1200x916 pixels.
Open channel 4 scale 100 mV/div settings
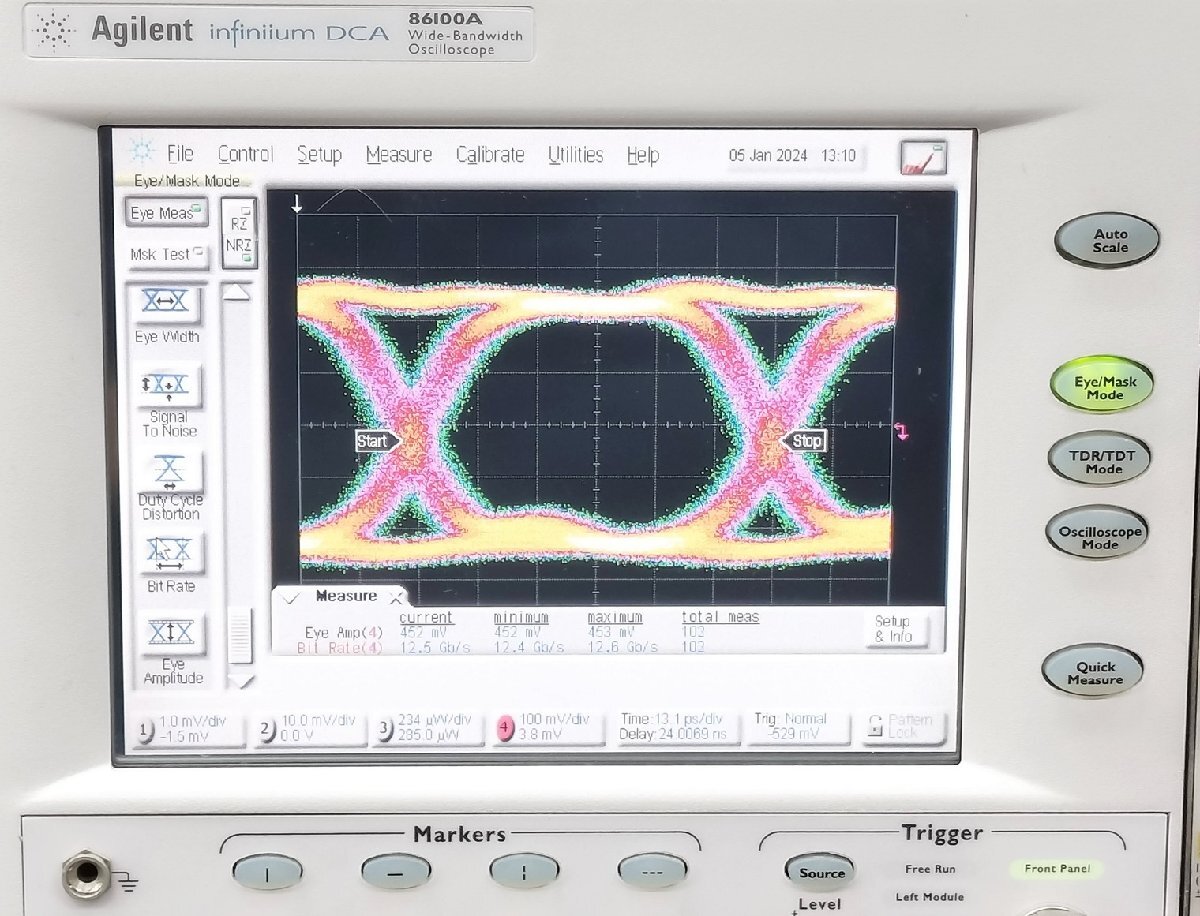point(547,729)
